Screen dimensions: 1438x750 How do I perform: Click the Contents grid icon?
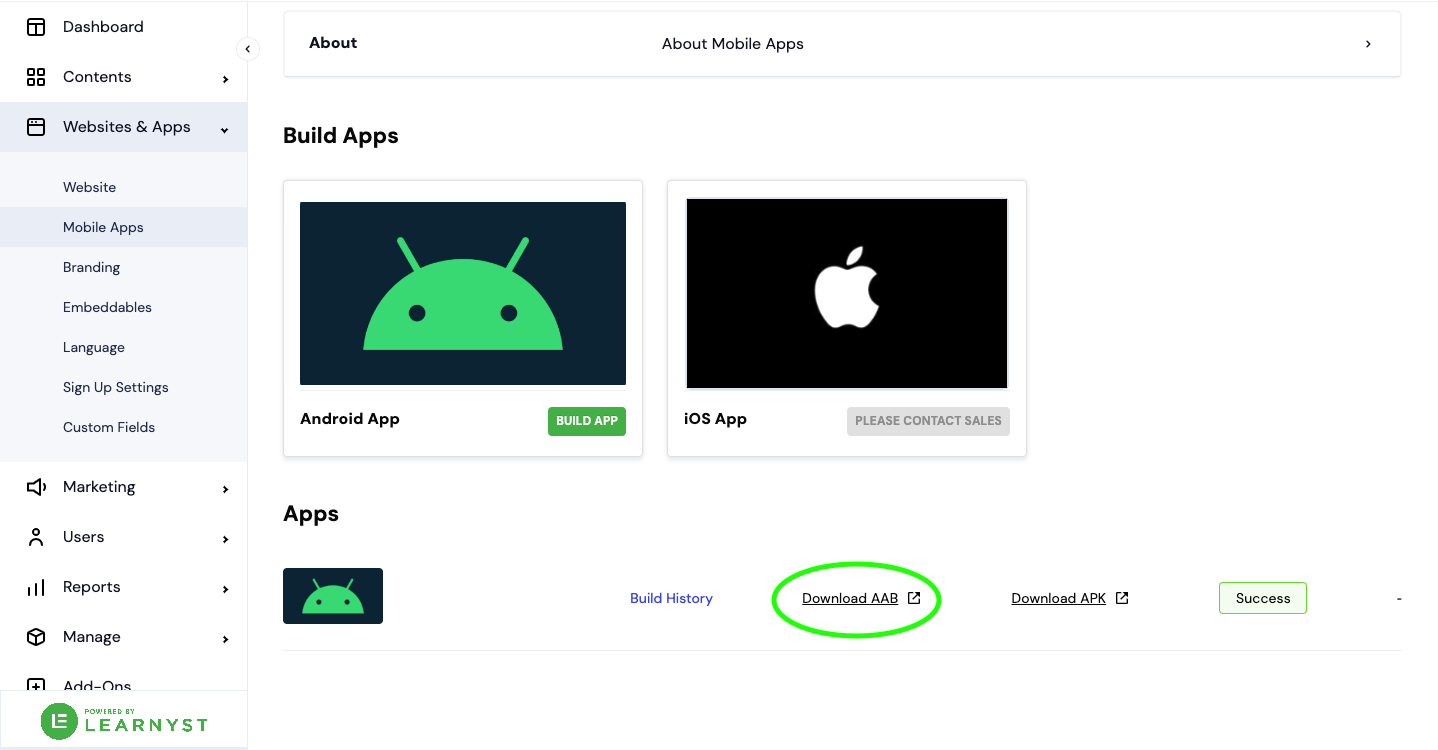pos(36,77)
